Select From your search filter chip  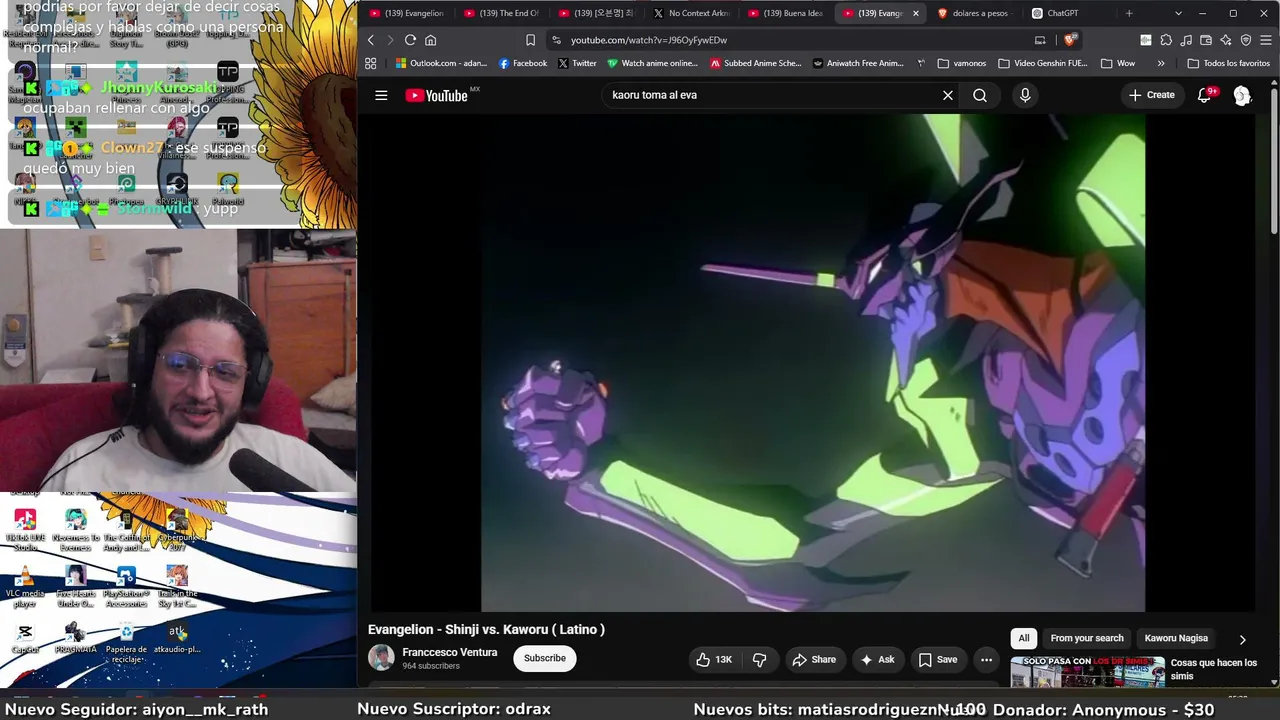(1087, 638)
